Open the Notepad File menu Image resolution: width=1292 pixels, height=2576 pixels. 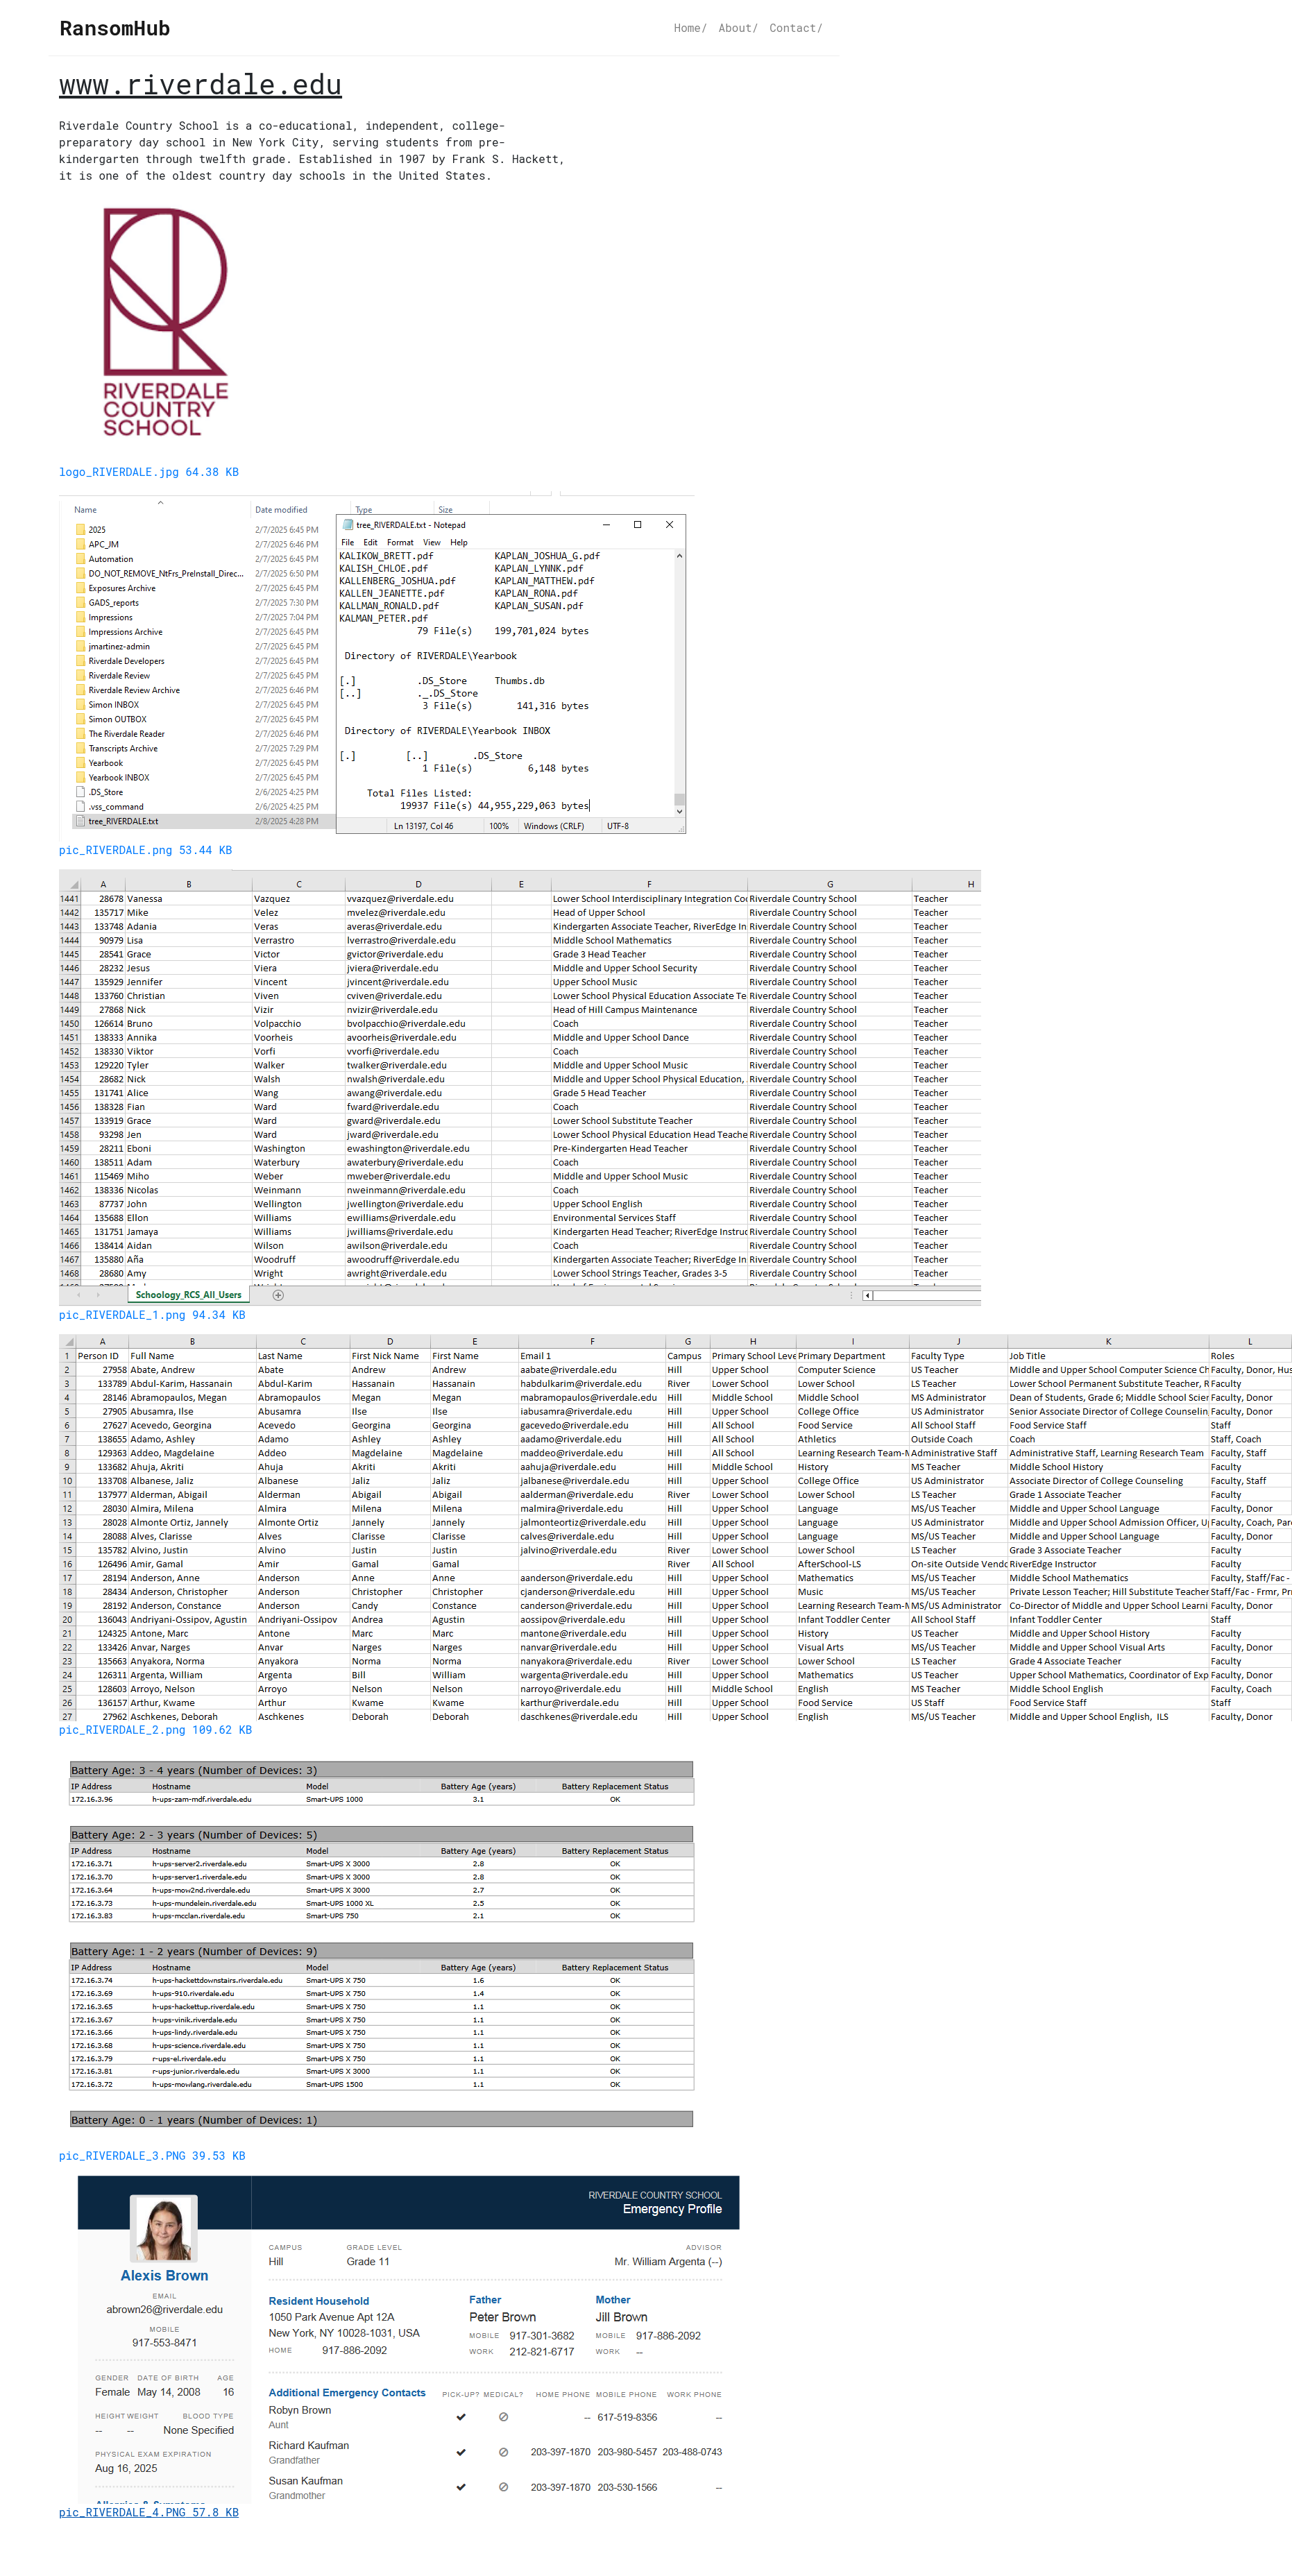click(x=347, y=543)
